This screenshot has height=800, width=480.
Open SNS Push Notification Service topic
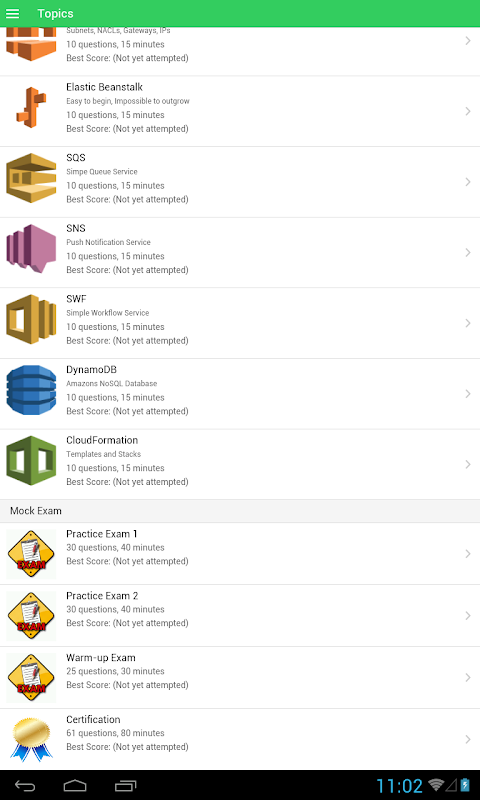[x=240, y=253]
